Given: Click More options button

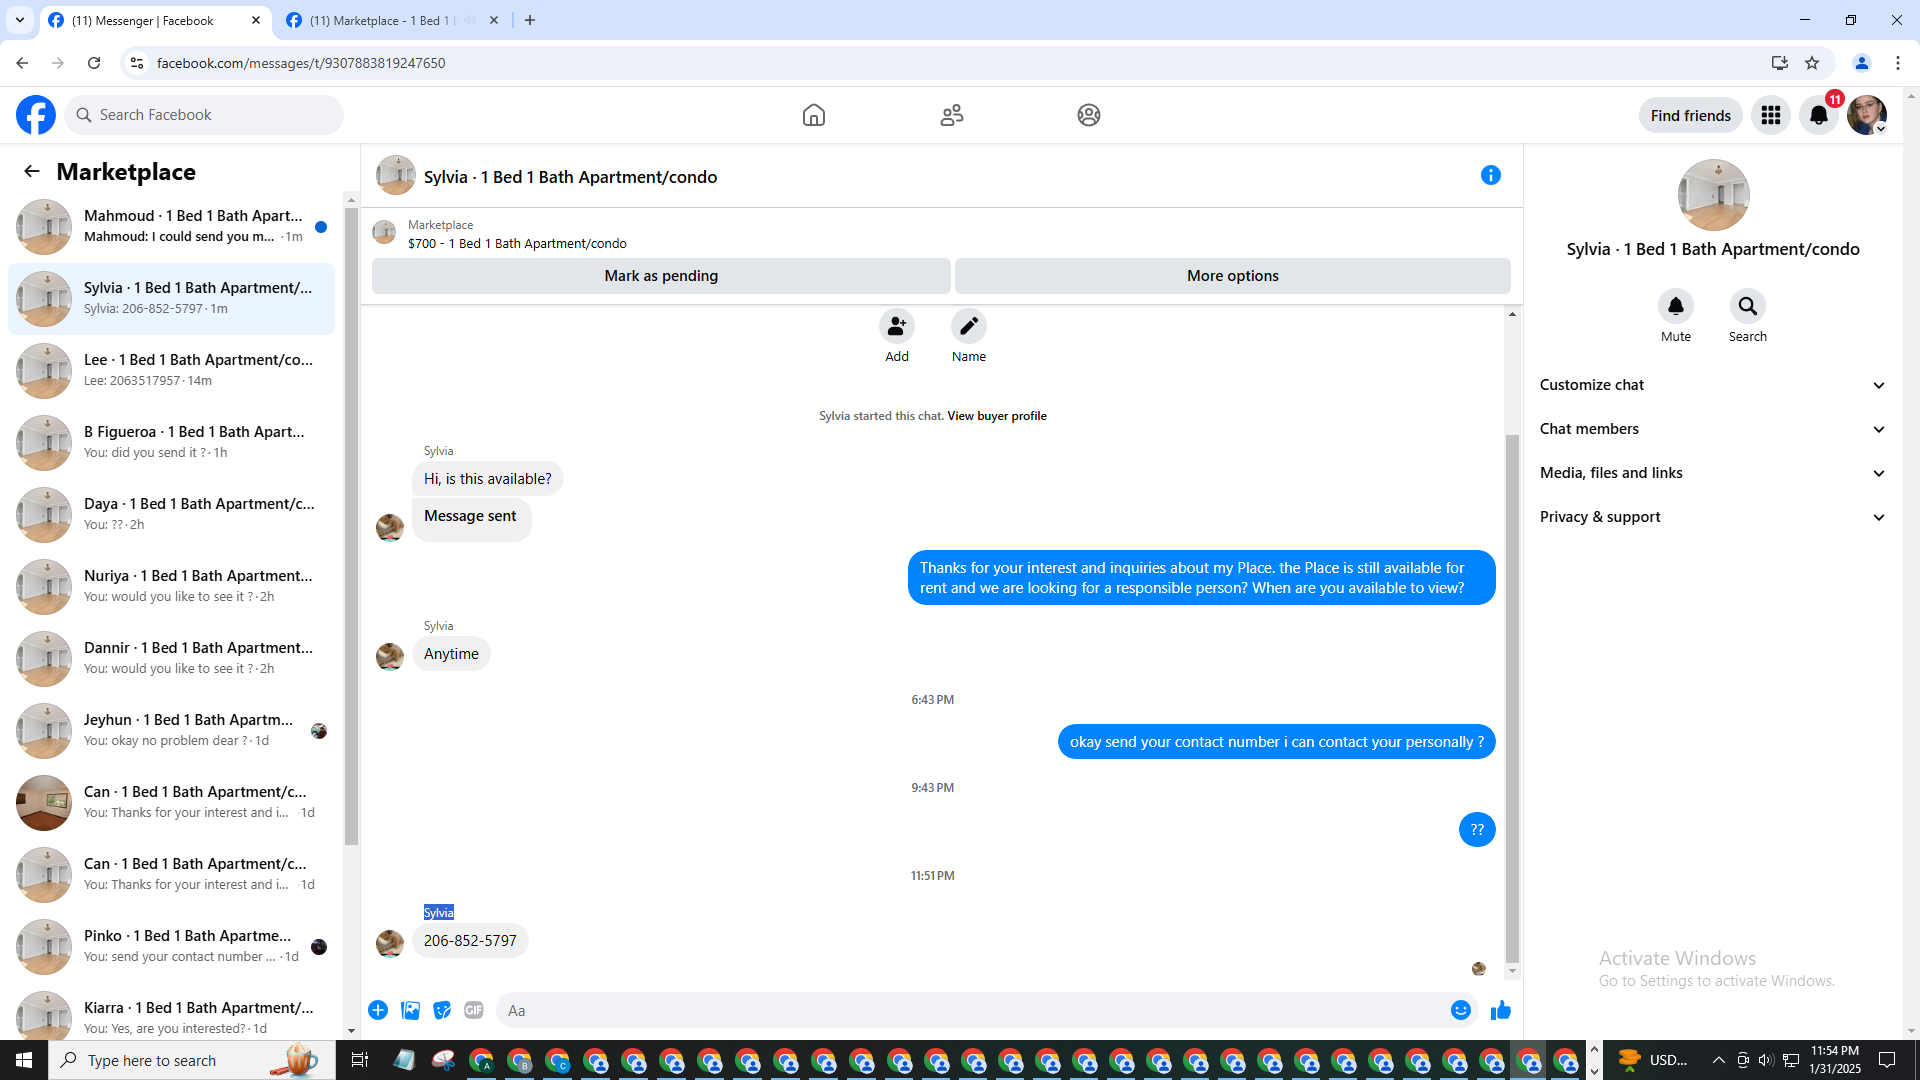Looking at the screenshot, I should (x=1233, y=276).
